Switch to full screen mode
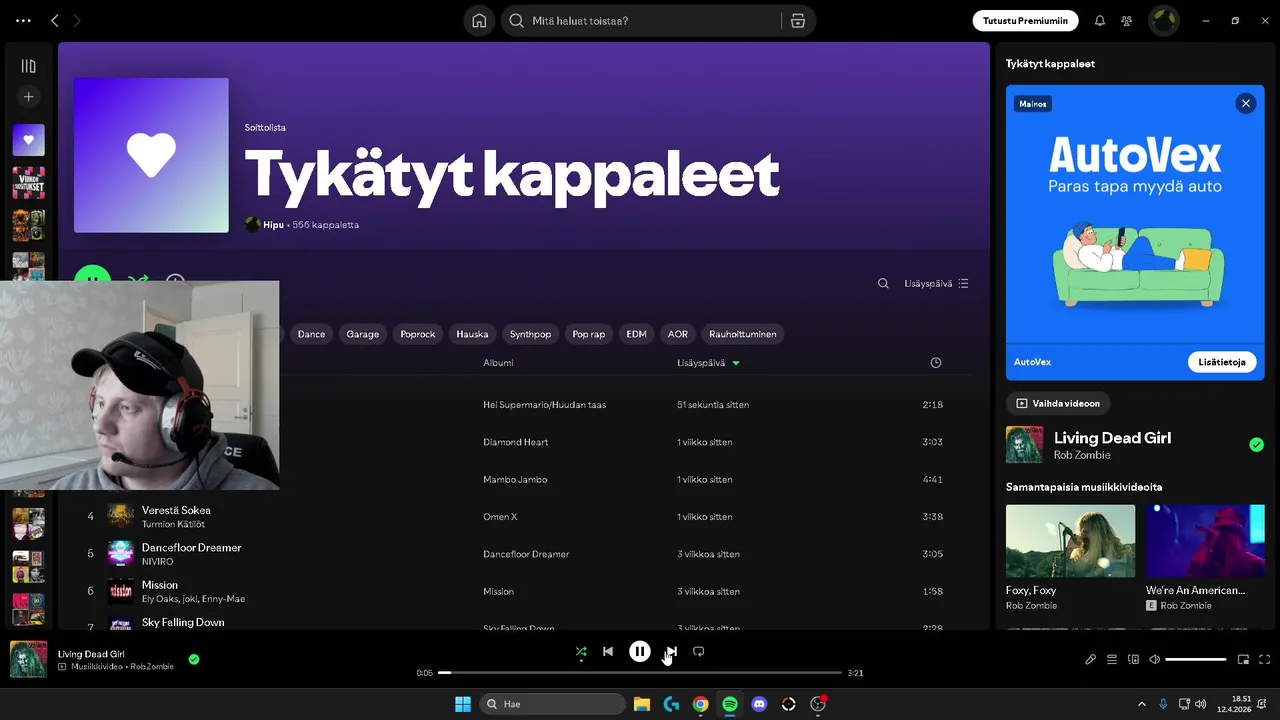The image size is (1280, 720). 1265,660
